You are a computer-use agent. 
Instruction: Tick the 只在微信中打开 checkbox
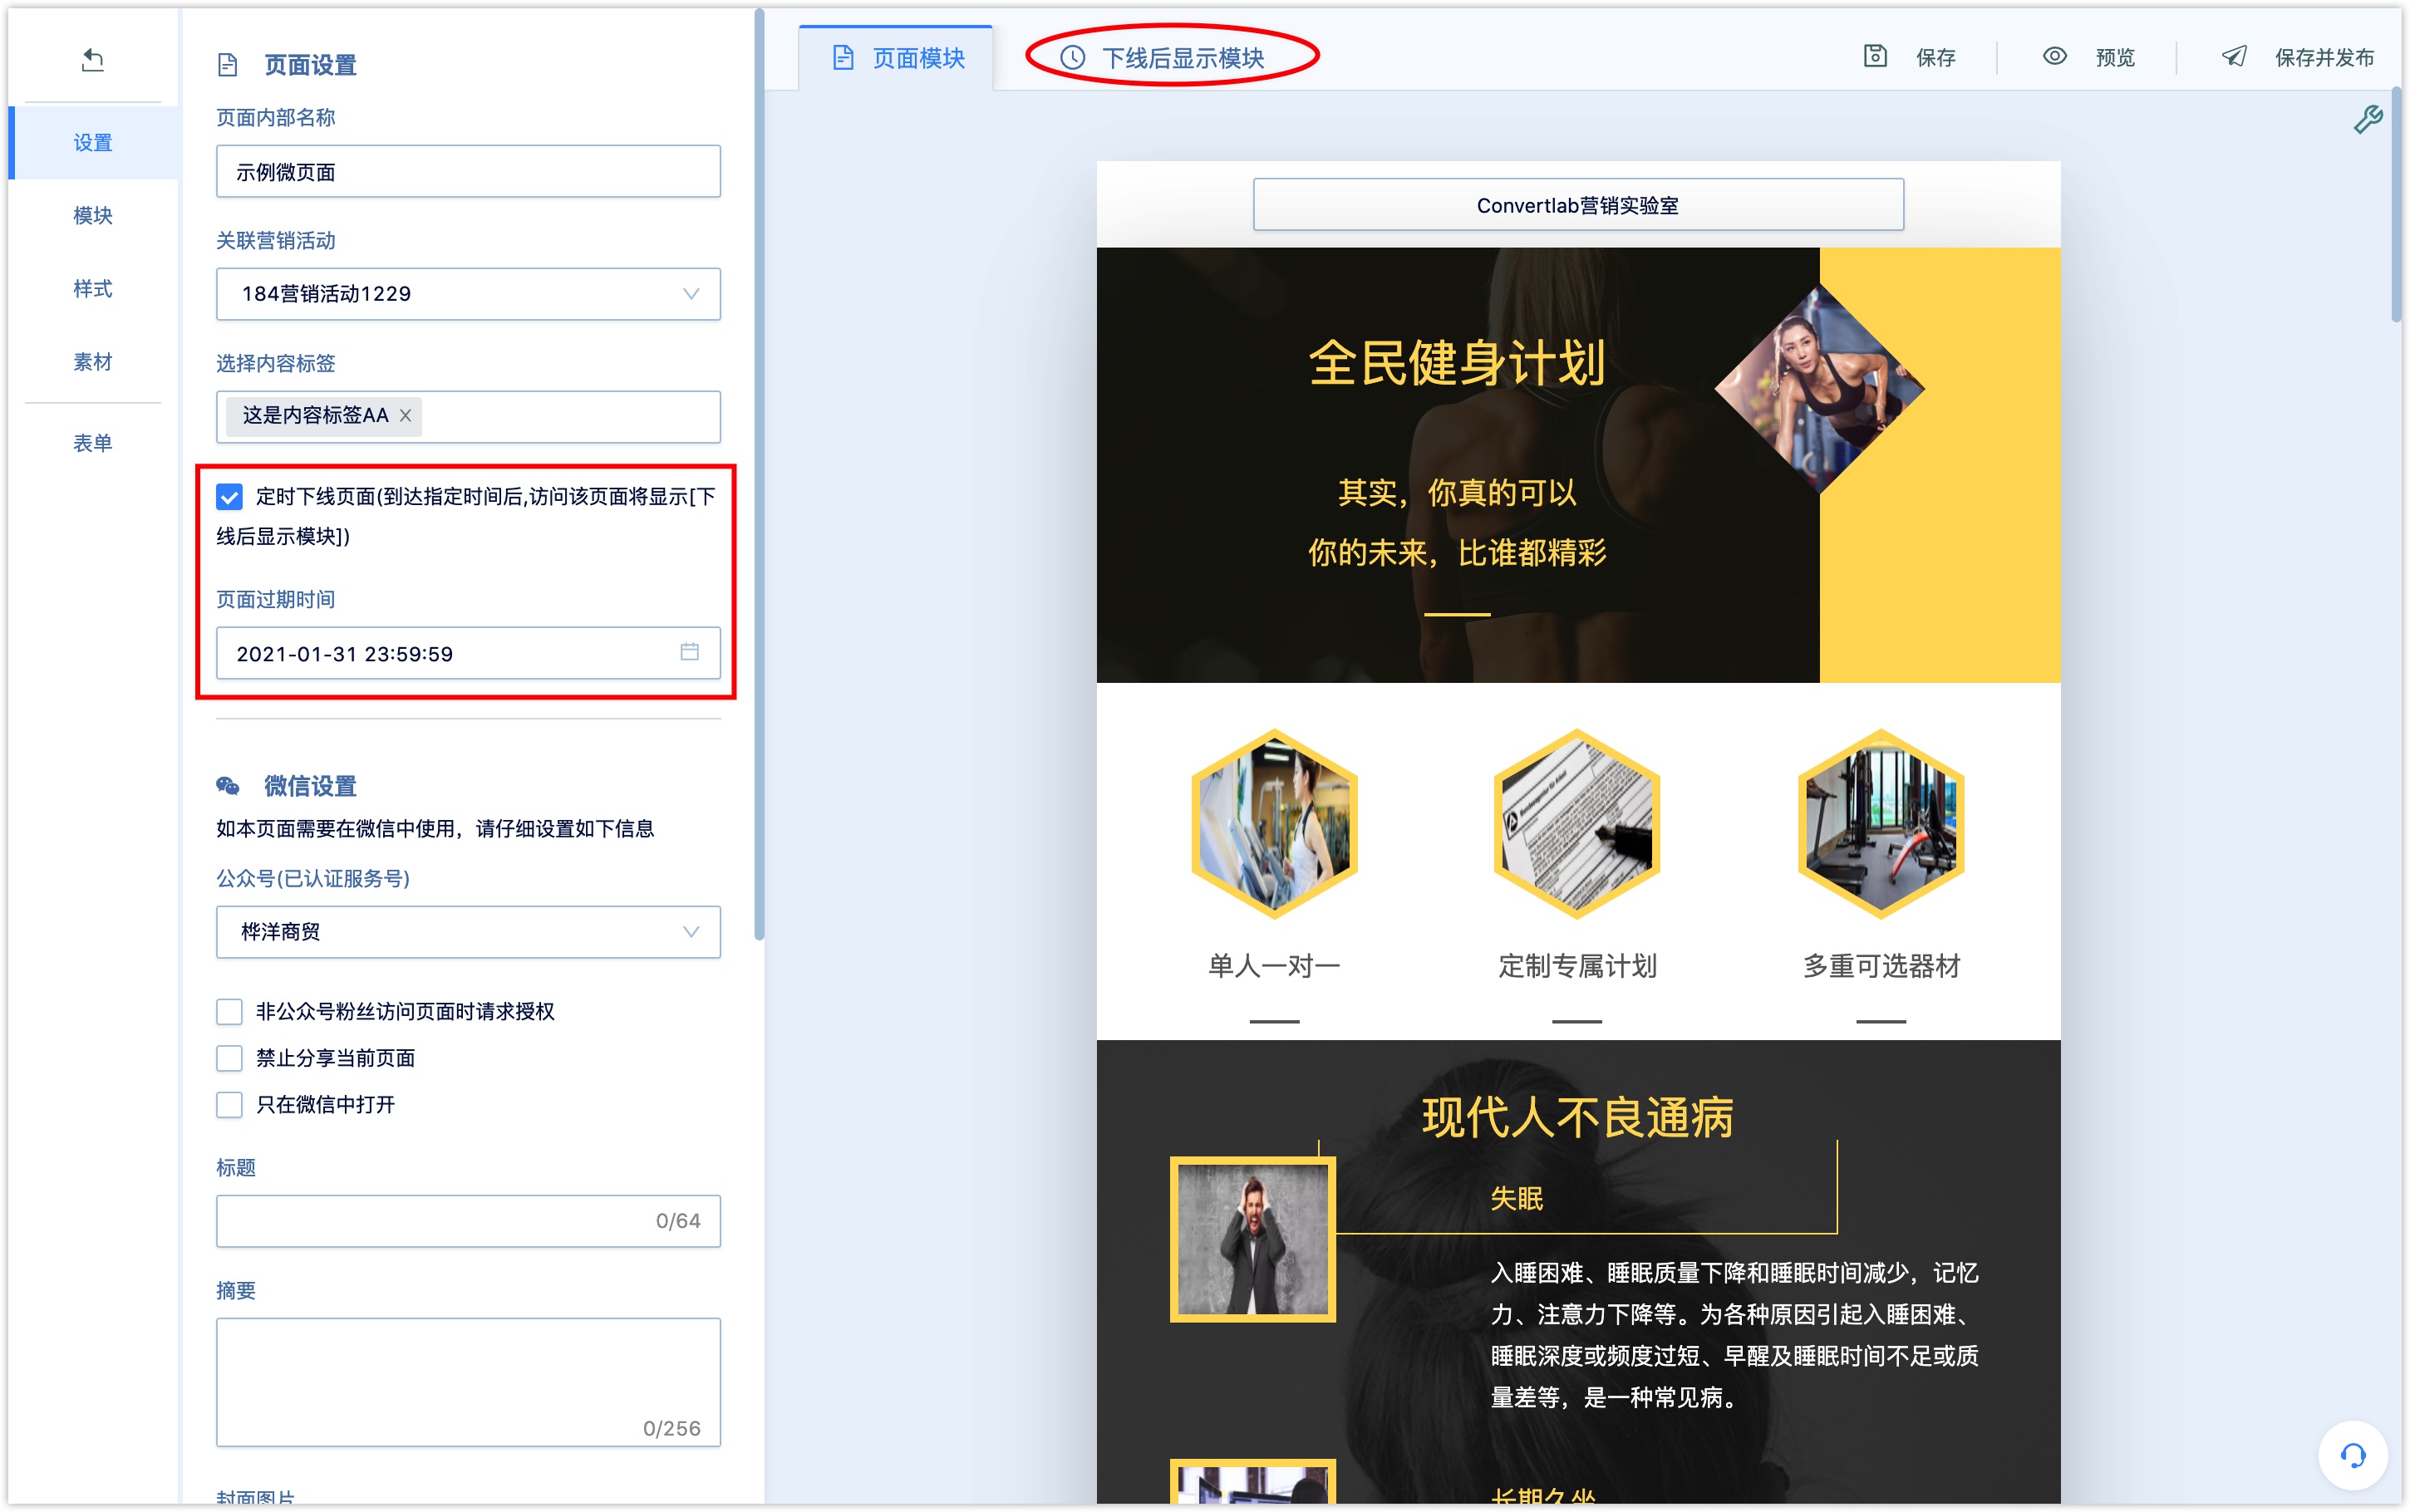point(229,1105)
